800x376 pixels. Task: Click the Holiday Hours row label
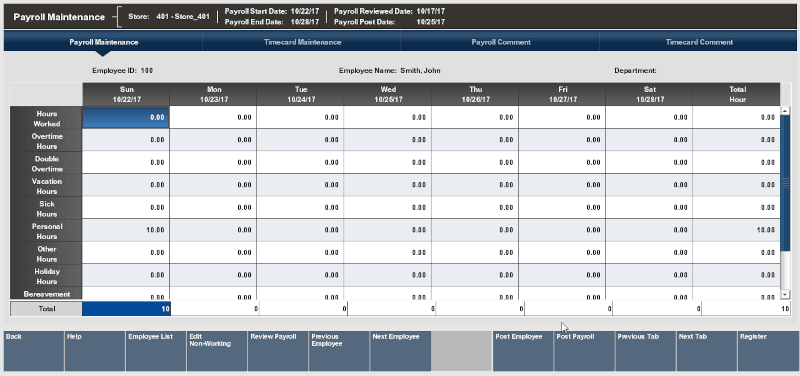tap(46, 275)
